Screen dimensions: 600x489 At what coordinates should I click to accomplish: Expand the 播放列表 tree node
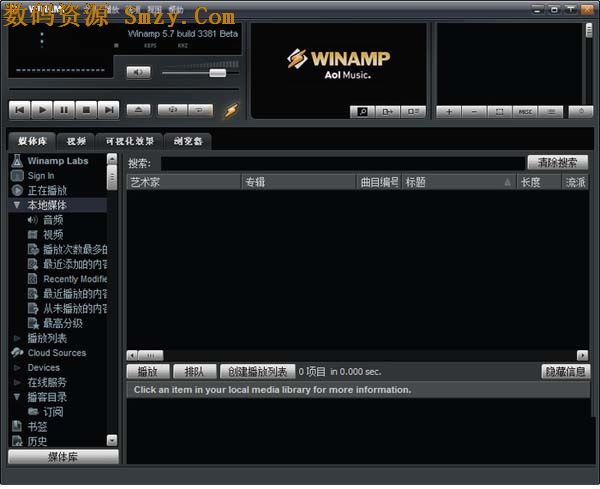[x=17, y=338]
